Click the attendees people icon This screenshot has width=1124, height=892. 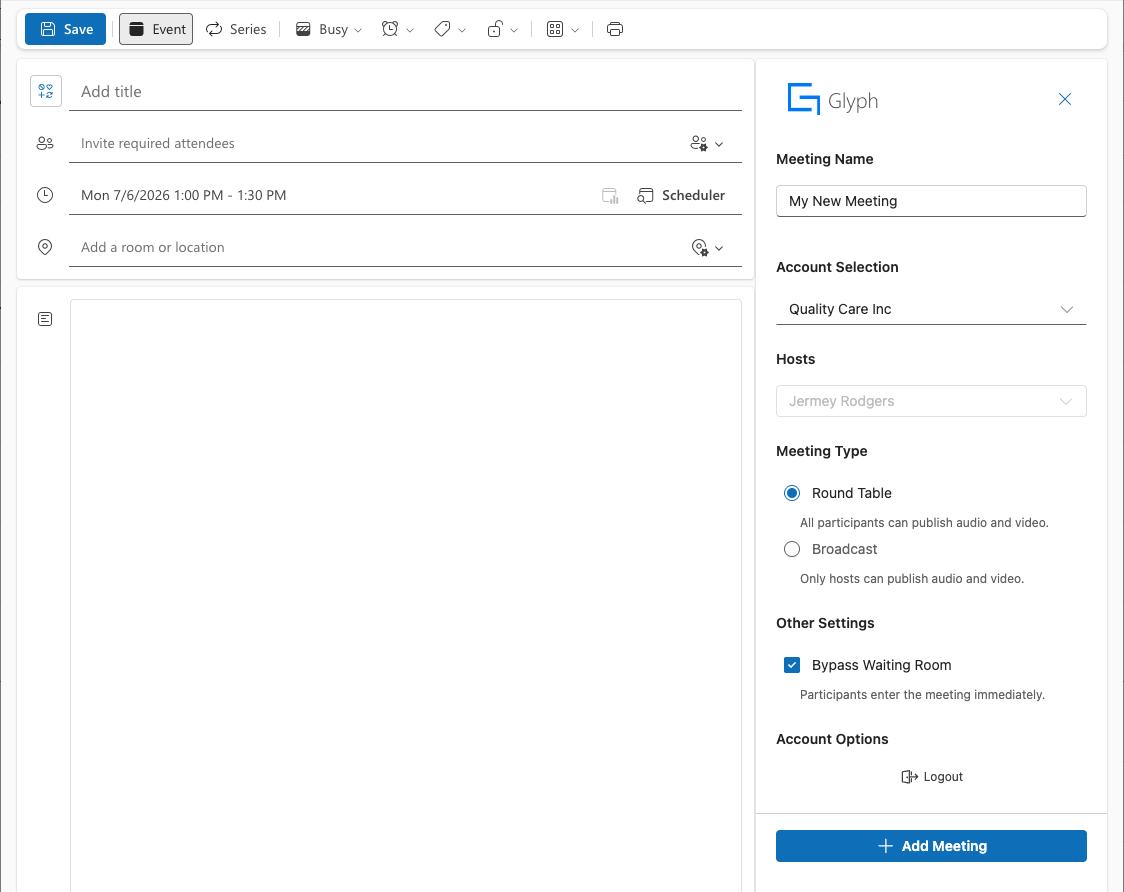45,143
